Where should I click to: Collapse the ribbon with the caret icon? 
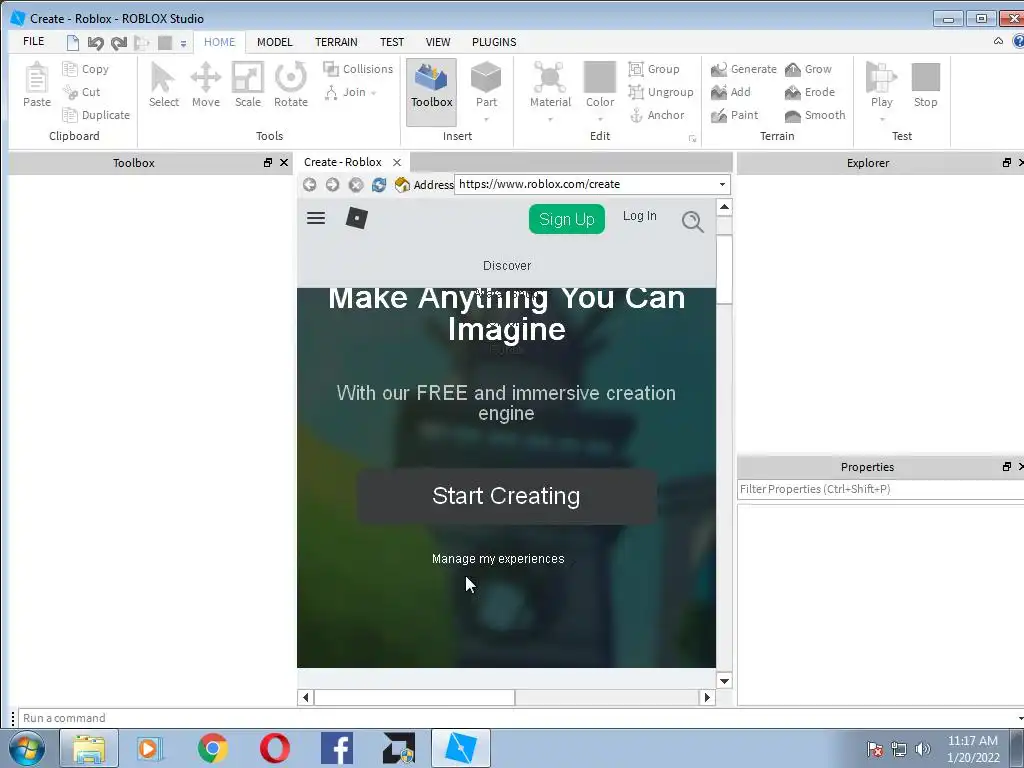coord(998,41)
